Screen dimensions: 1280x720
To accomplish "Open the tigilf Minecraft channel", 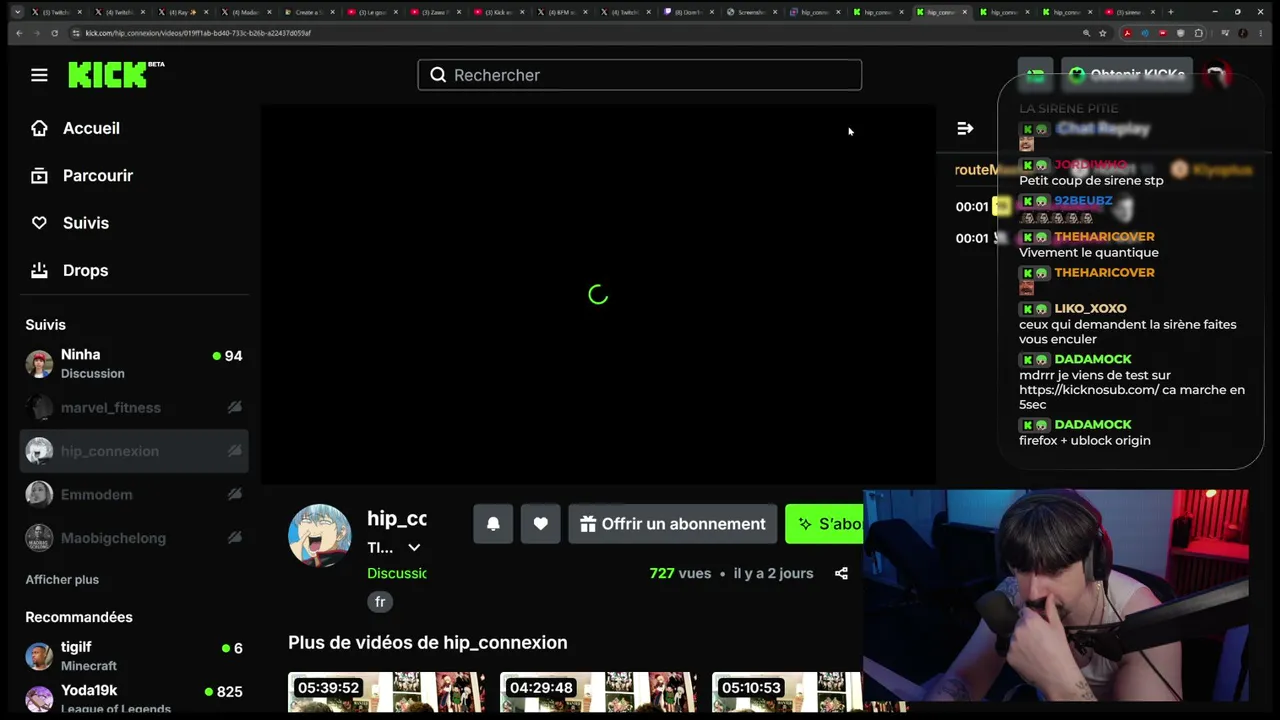I will coord(135,656).
